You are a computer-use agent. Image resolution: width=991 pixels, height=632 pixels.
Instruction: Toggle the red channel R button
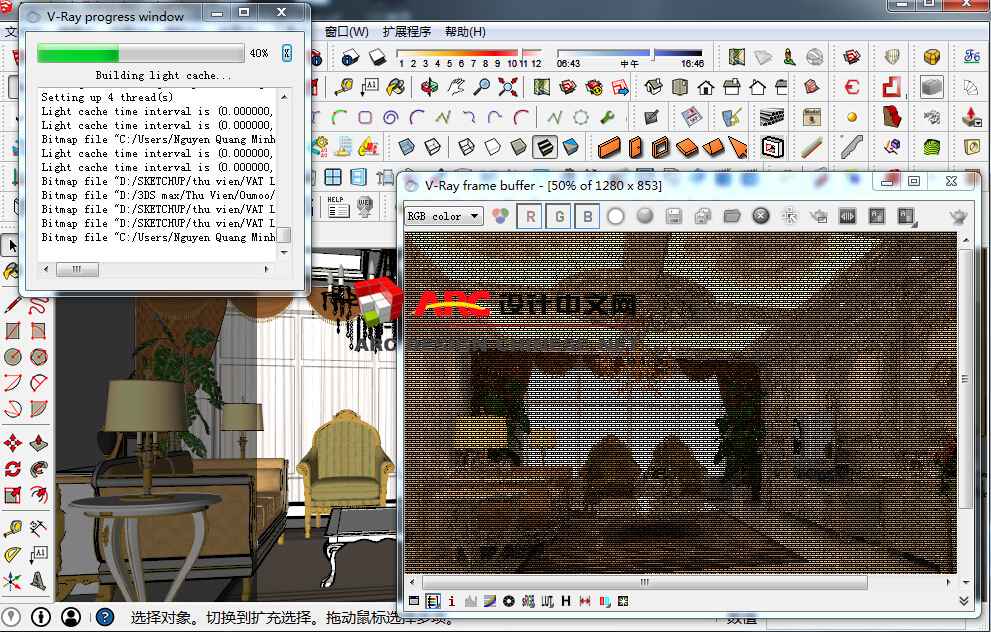tap(530, 217)
